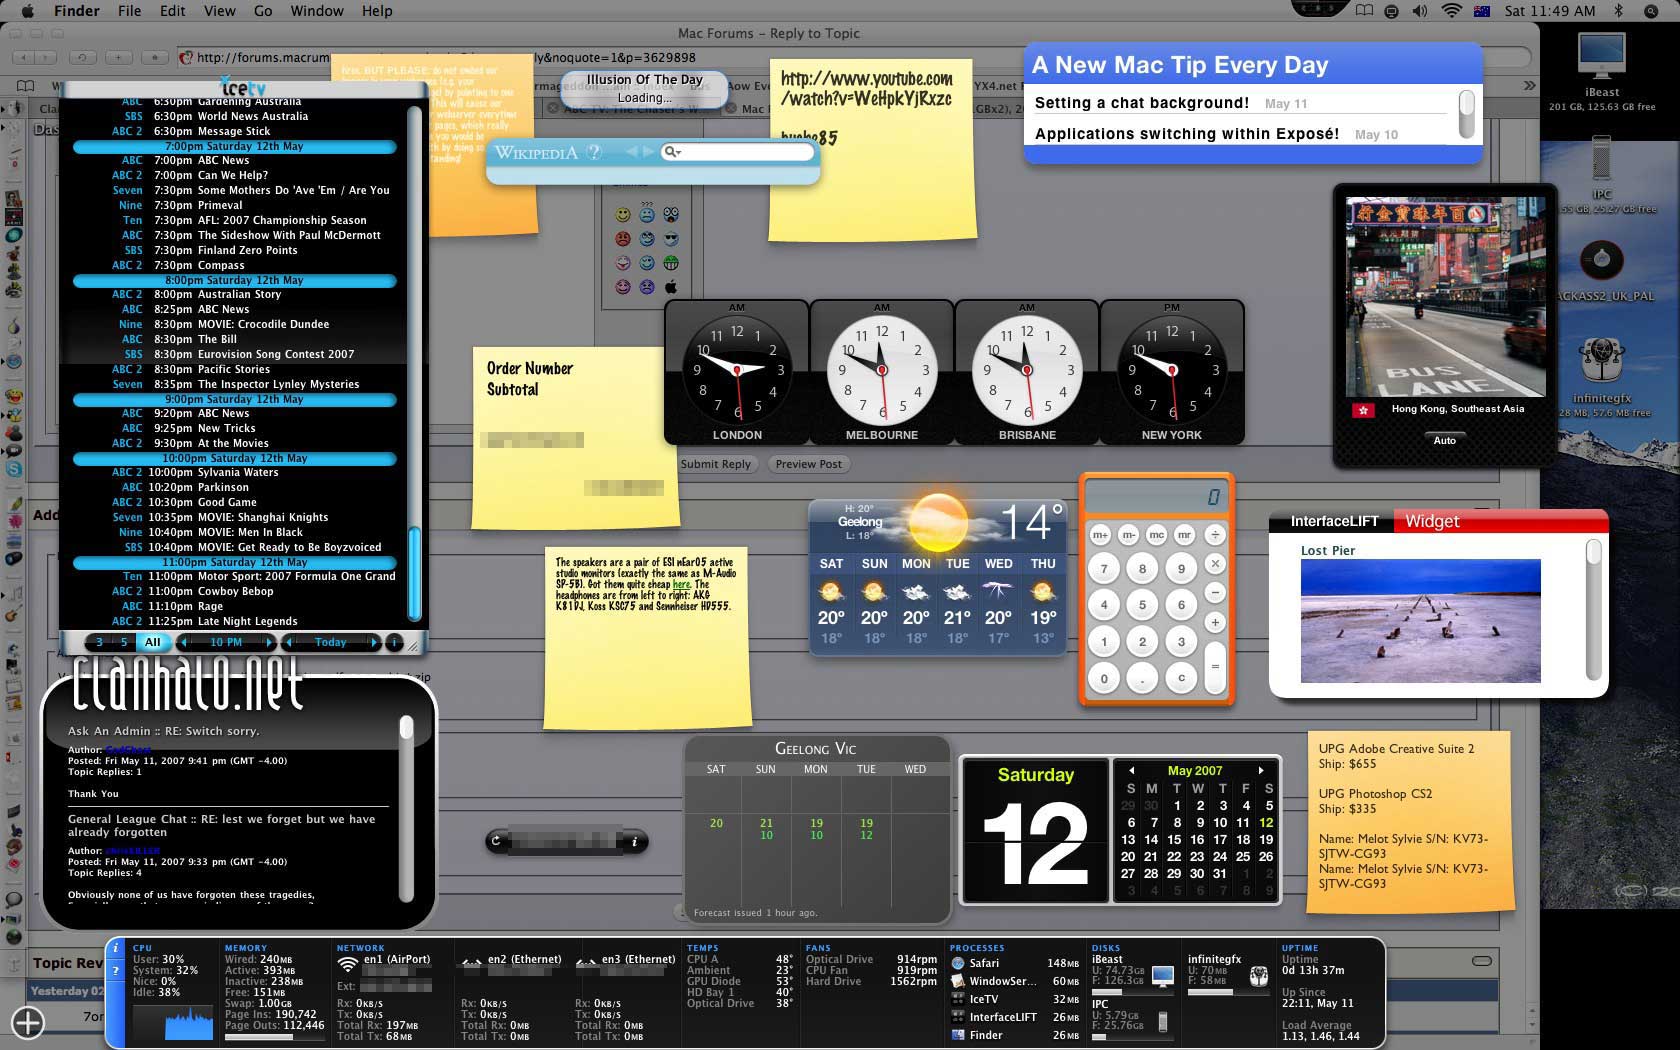
Task: Click the calculator divide key
Action: 1215,535
